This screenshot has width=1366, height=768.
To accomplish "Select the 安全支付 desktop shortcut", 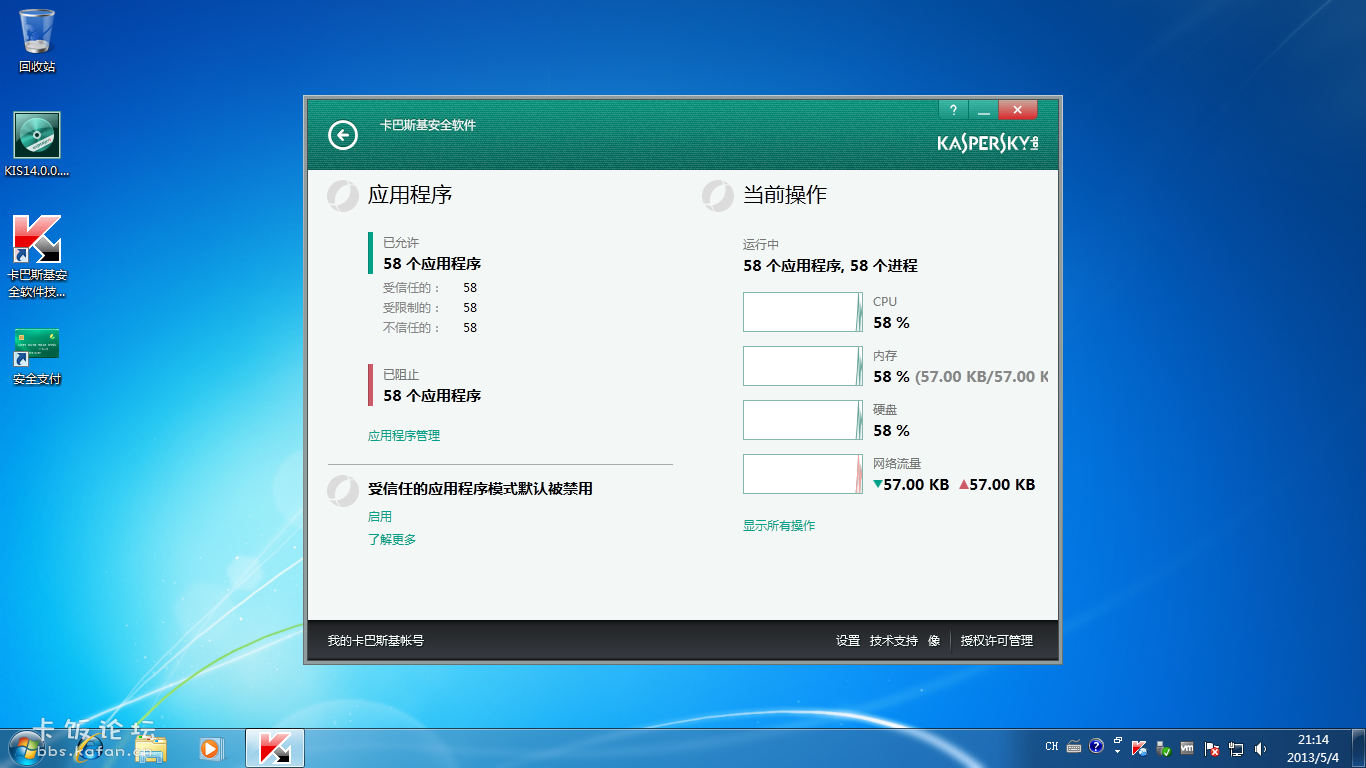I will click(37, 357).
